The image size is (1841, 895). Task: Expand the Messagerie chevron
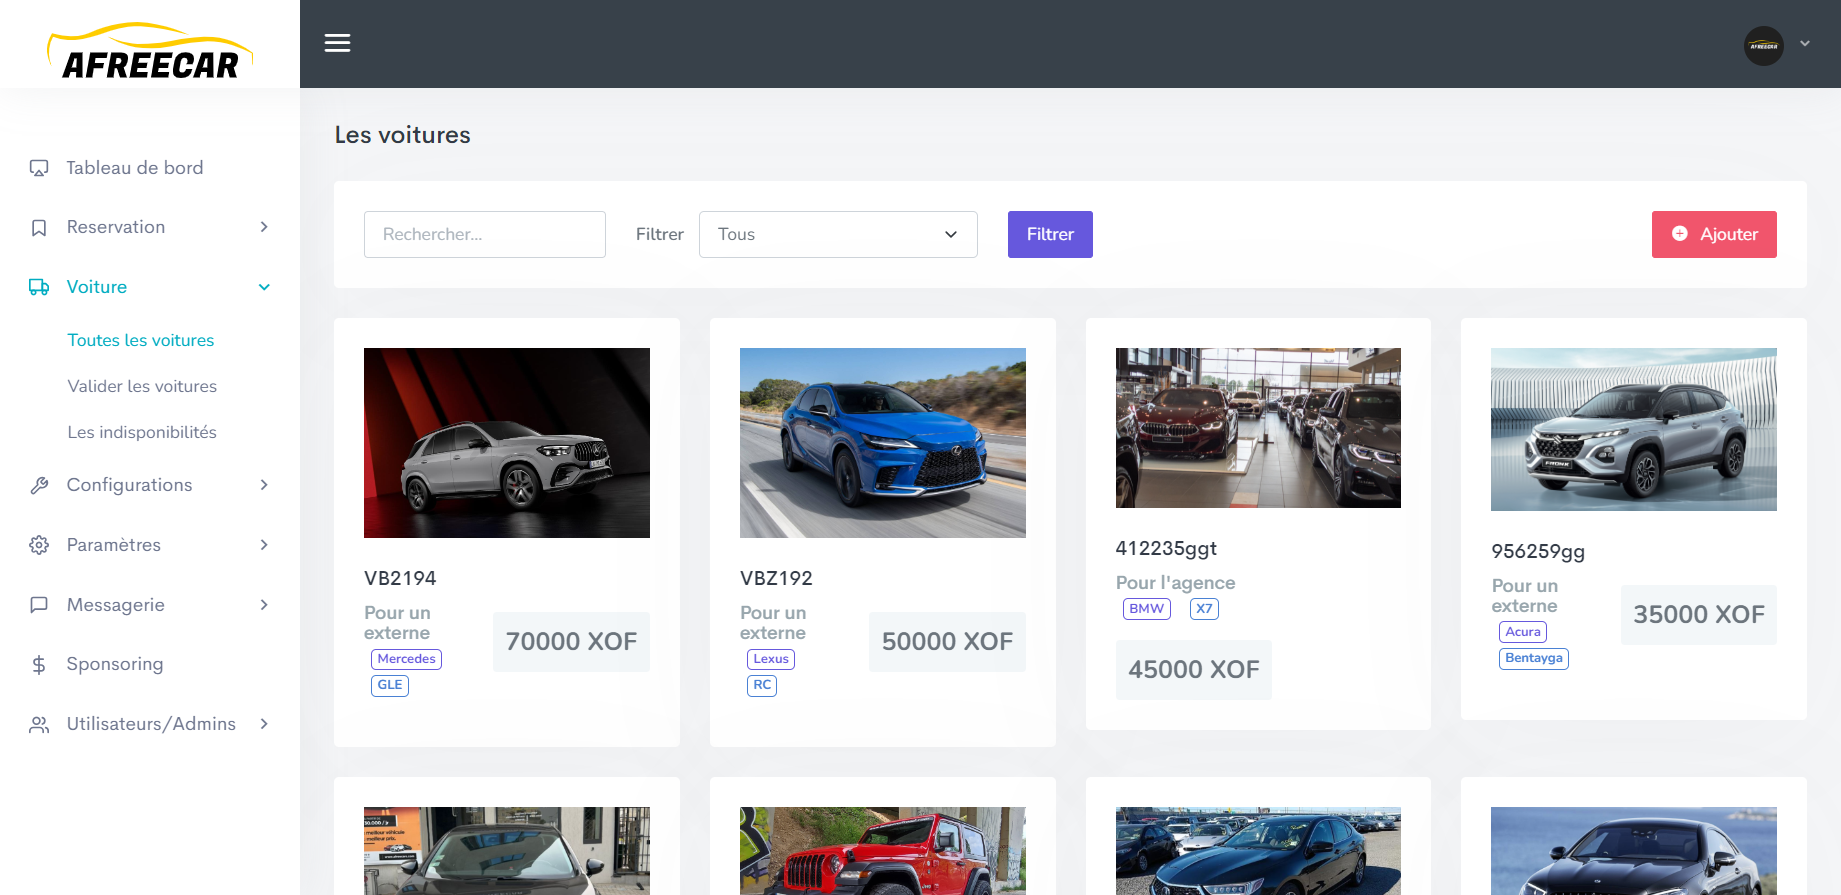[x=264, y=605]
